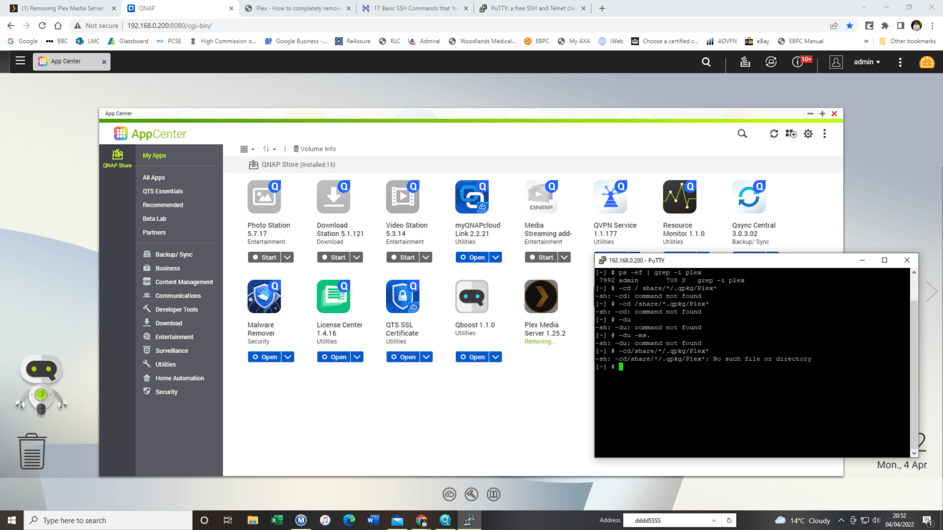Open File Explorer from the taskbar
This screenshot has width=943, height=530.
coord(253,520)
